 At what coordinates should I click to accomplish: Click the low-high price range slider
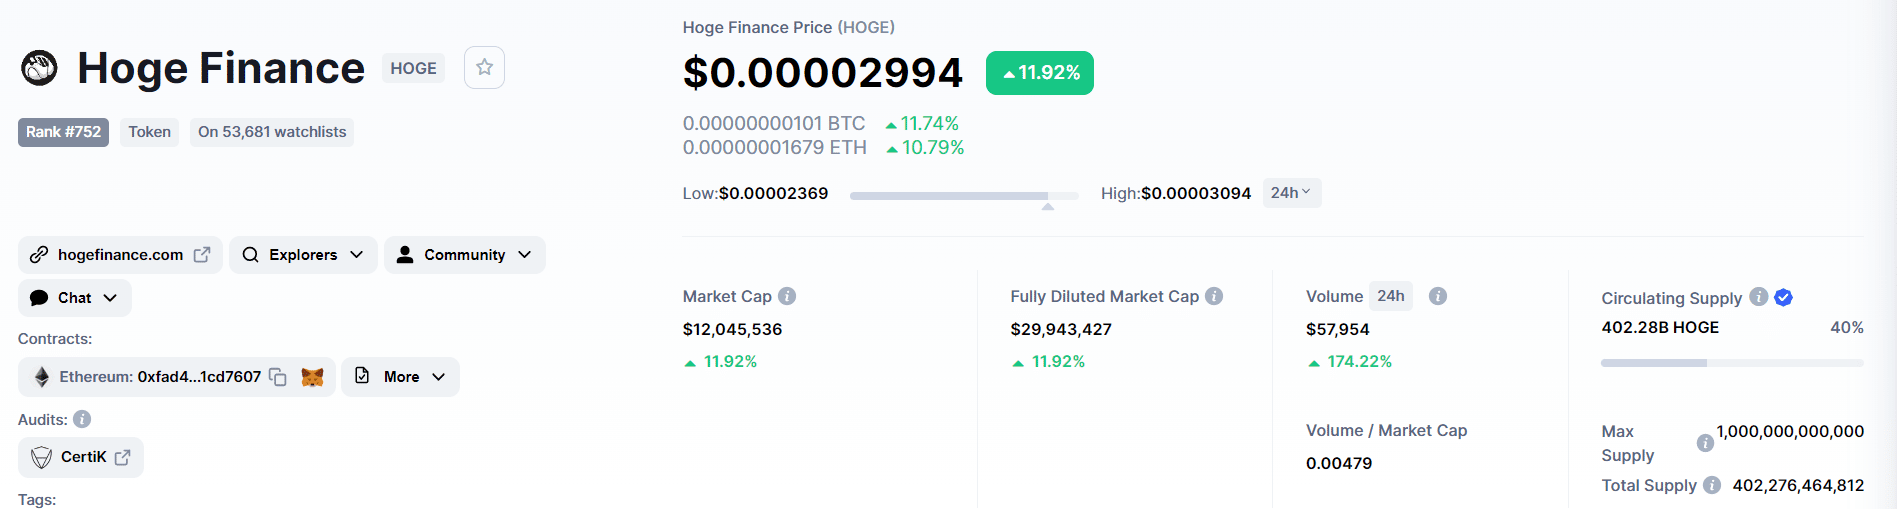click(x=963, y=196)
